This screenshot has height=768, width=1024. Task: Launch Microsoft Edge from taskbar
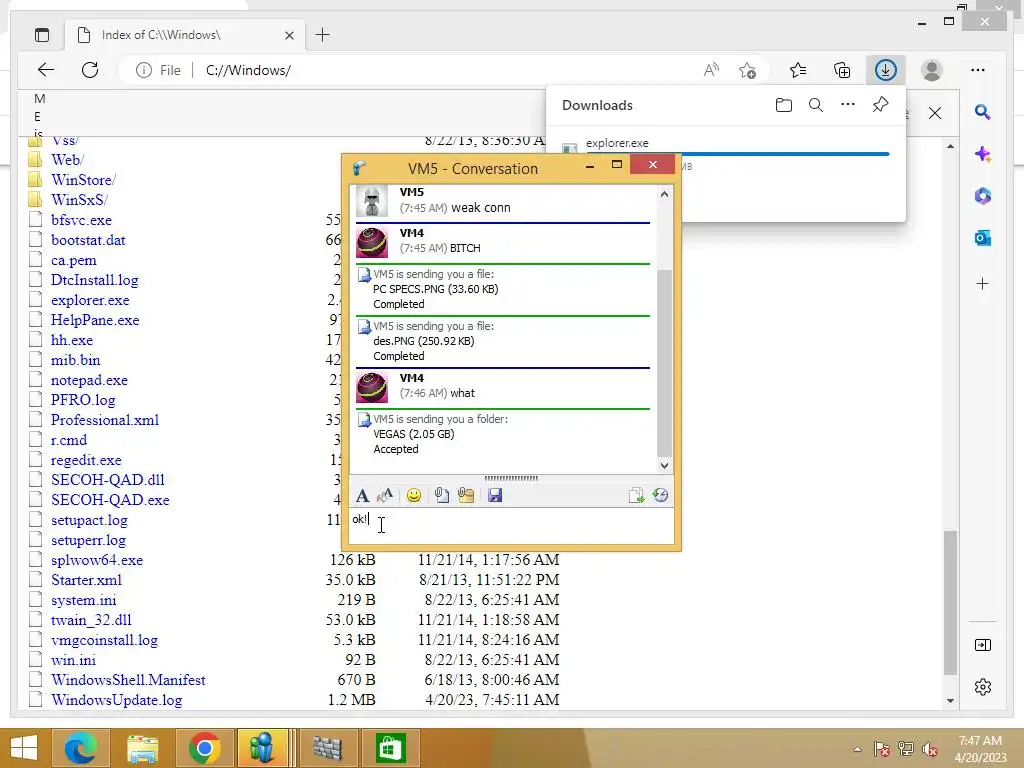coord(80,748)
